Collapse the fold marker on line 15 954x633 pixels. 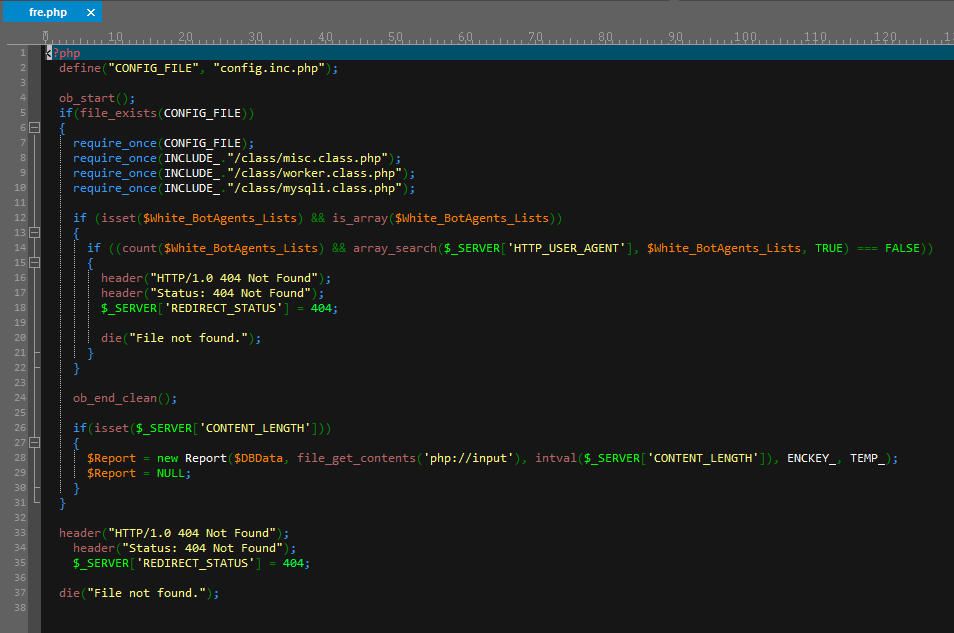click(x=35, y=263)
